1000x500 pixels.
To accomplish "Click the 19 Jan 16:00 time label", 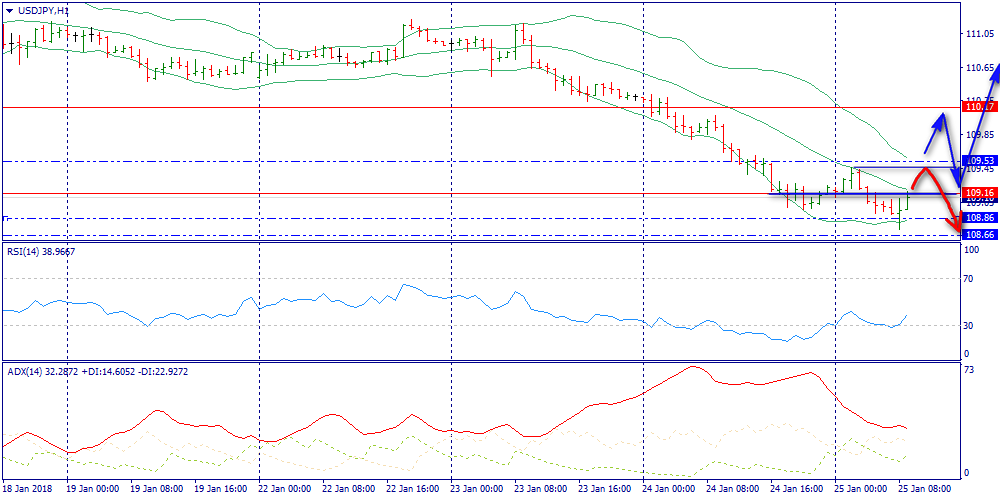I will click(x=219, y=489).
